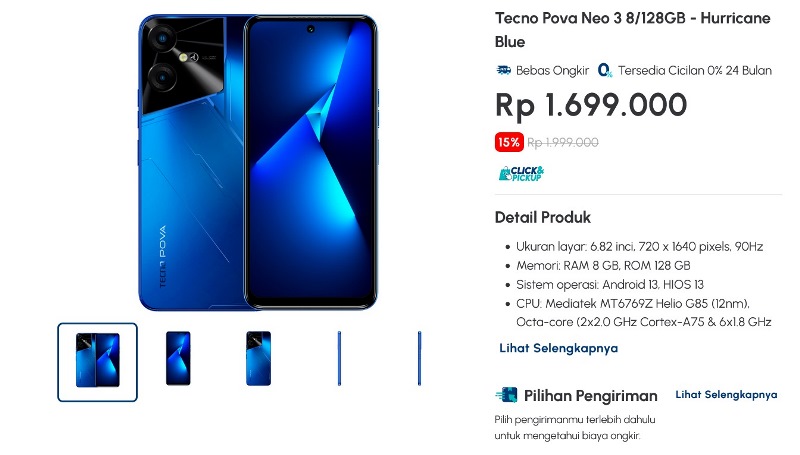800x455 pixels.
Task: Click the Bebas Ongkir label
Action: (552, 70)
